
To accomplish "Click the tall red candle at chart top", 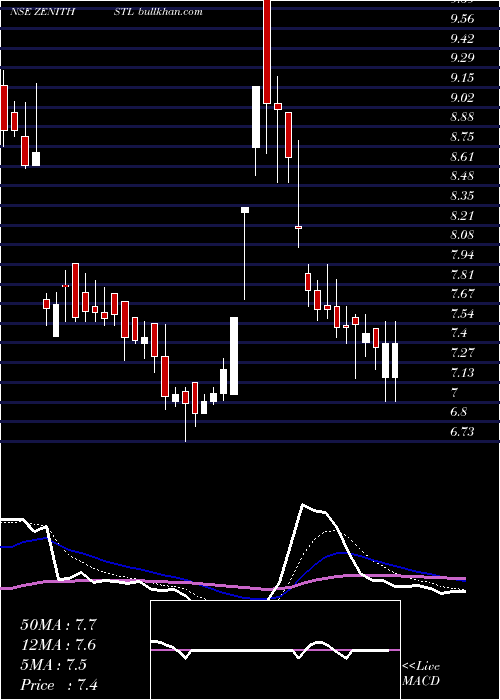I will pyautogui.click(x=267, y=52).
